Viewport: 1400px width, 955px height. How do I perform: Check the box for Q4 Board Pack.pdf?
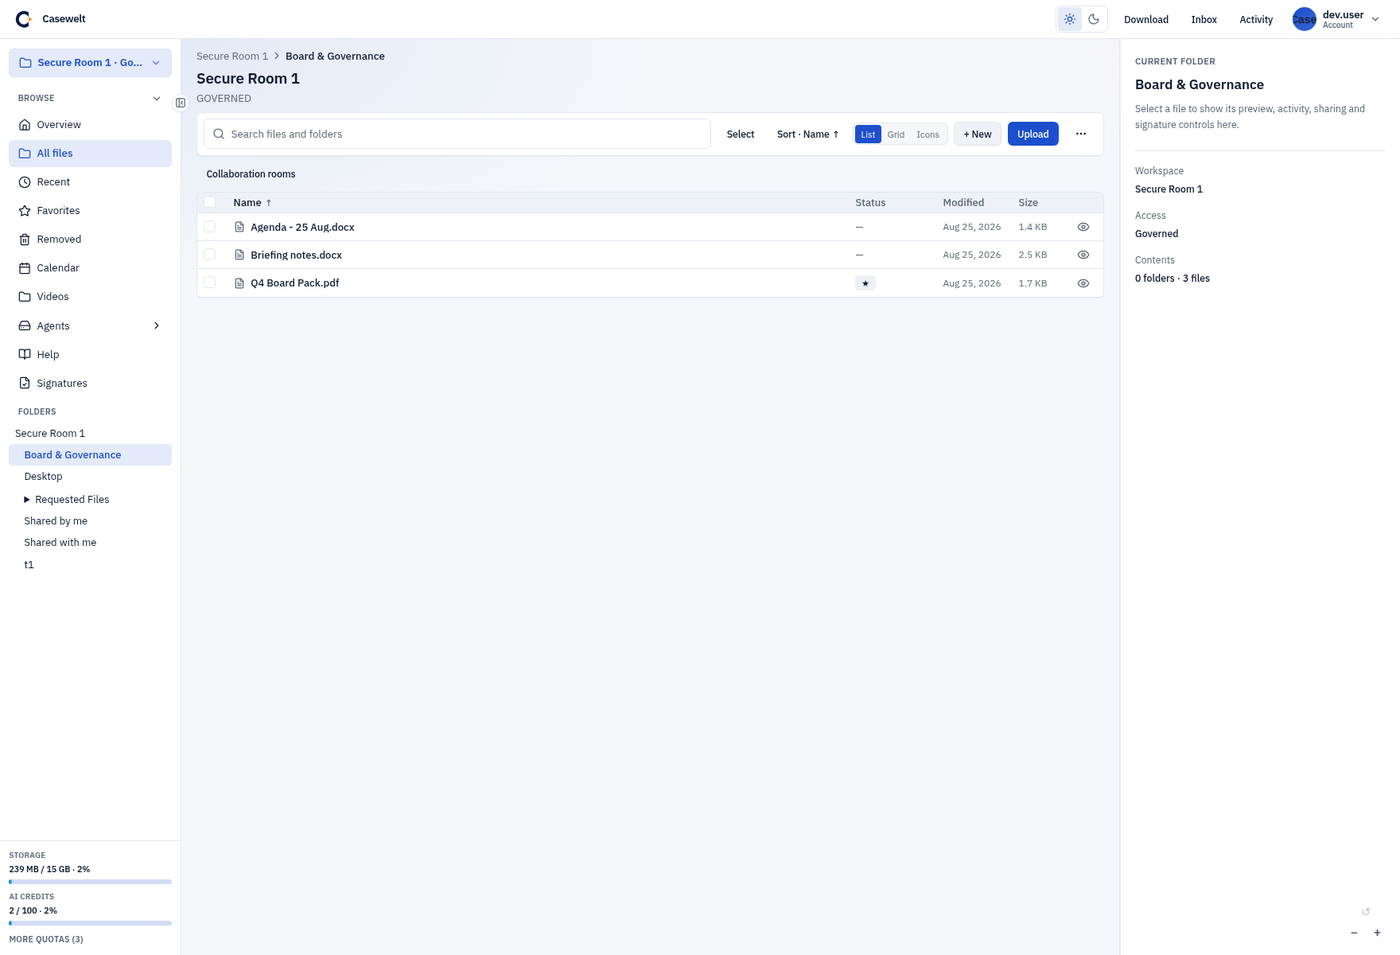[210, 283]
